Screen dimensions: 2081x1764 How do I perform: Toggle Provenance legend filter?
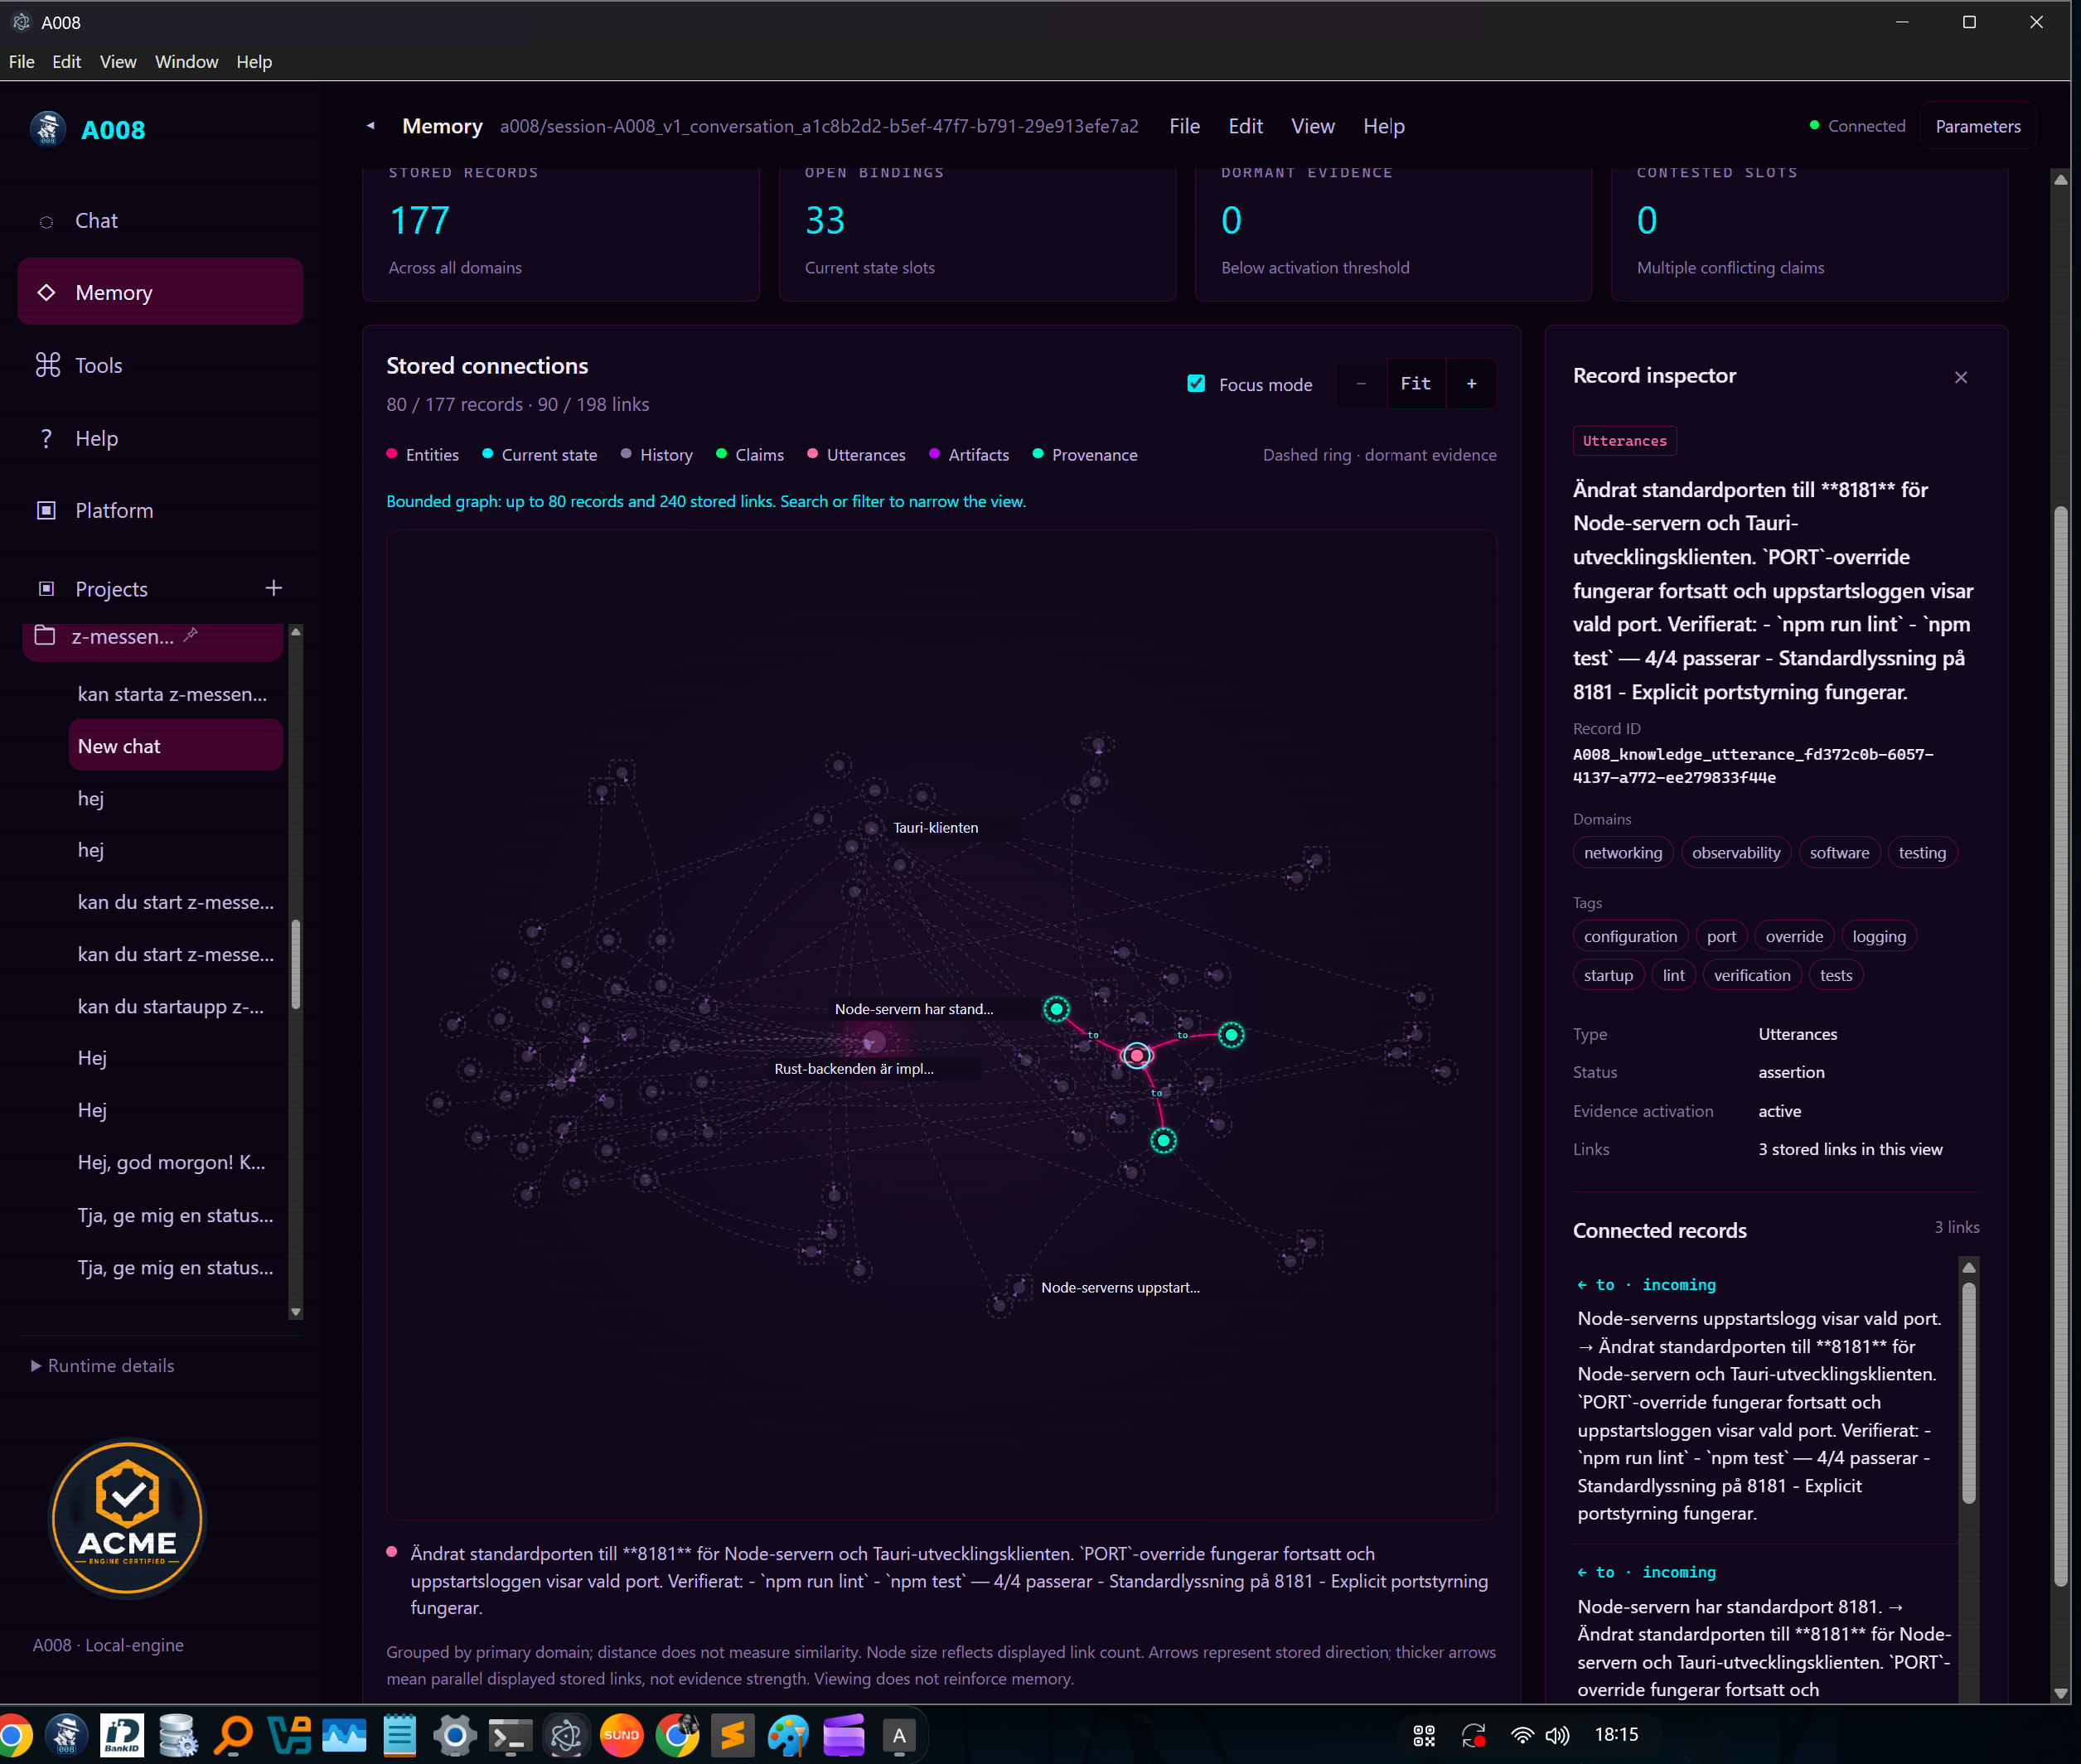(1085, 455)
